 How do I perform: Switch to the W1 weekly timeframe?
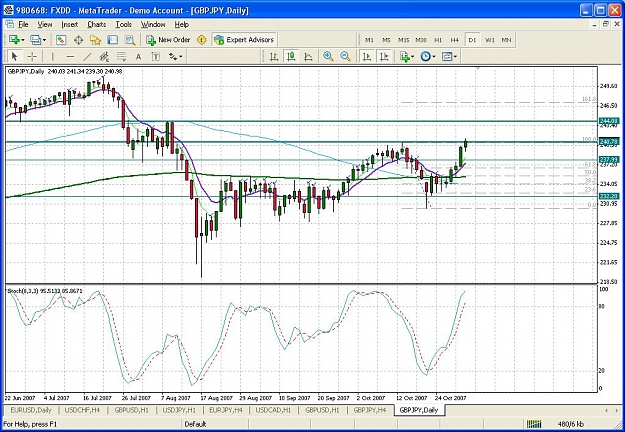point(489,40)
